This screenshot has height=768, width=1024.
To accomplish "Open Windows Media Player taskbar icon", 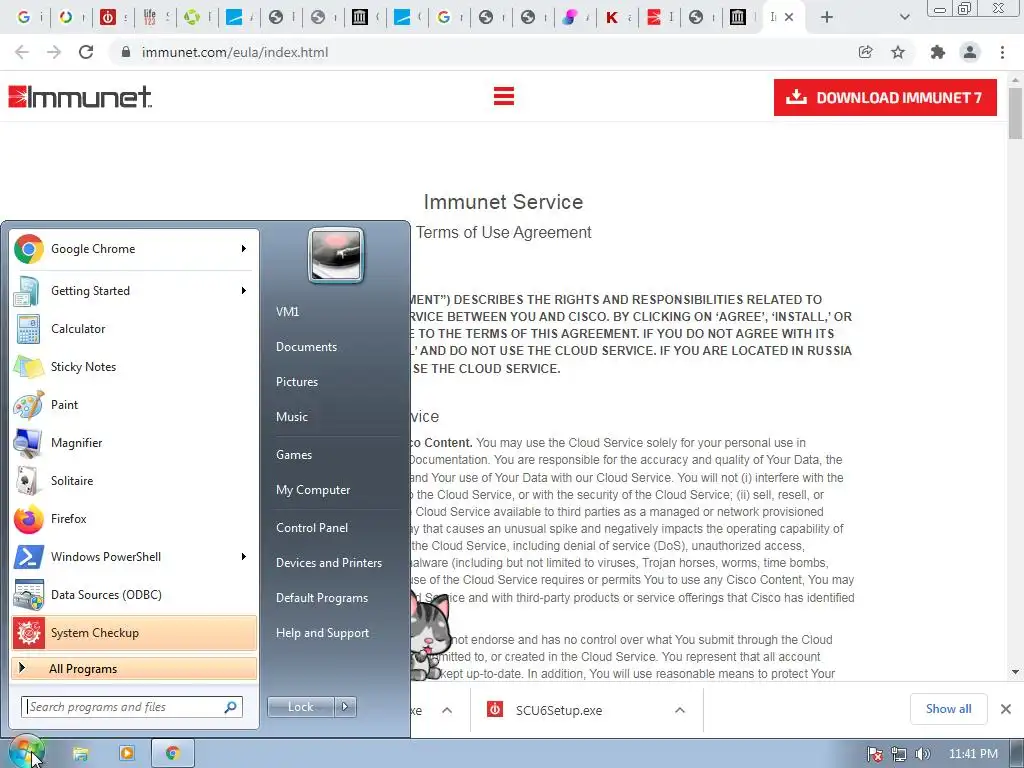I will coord(127,754).
